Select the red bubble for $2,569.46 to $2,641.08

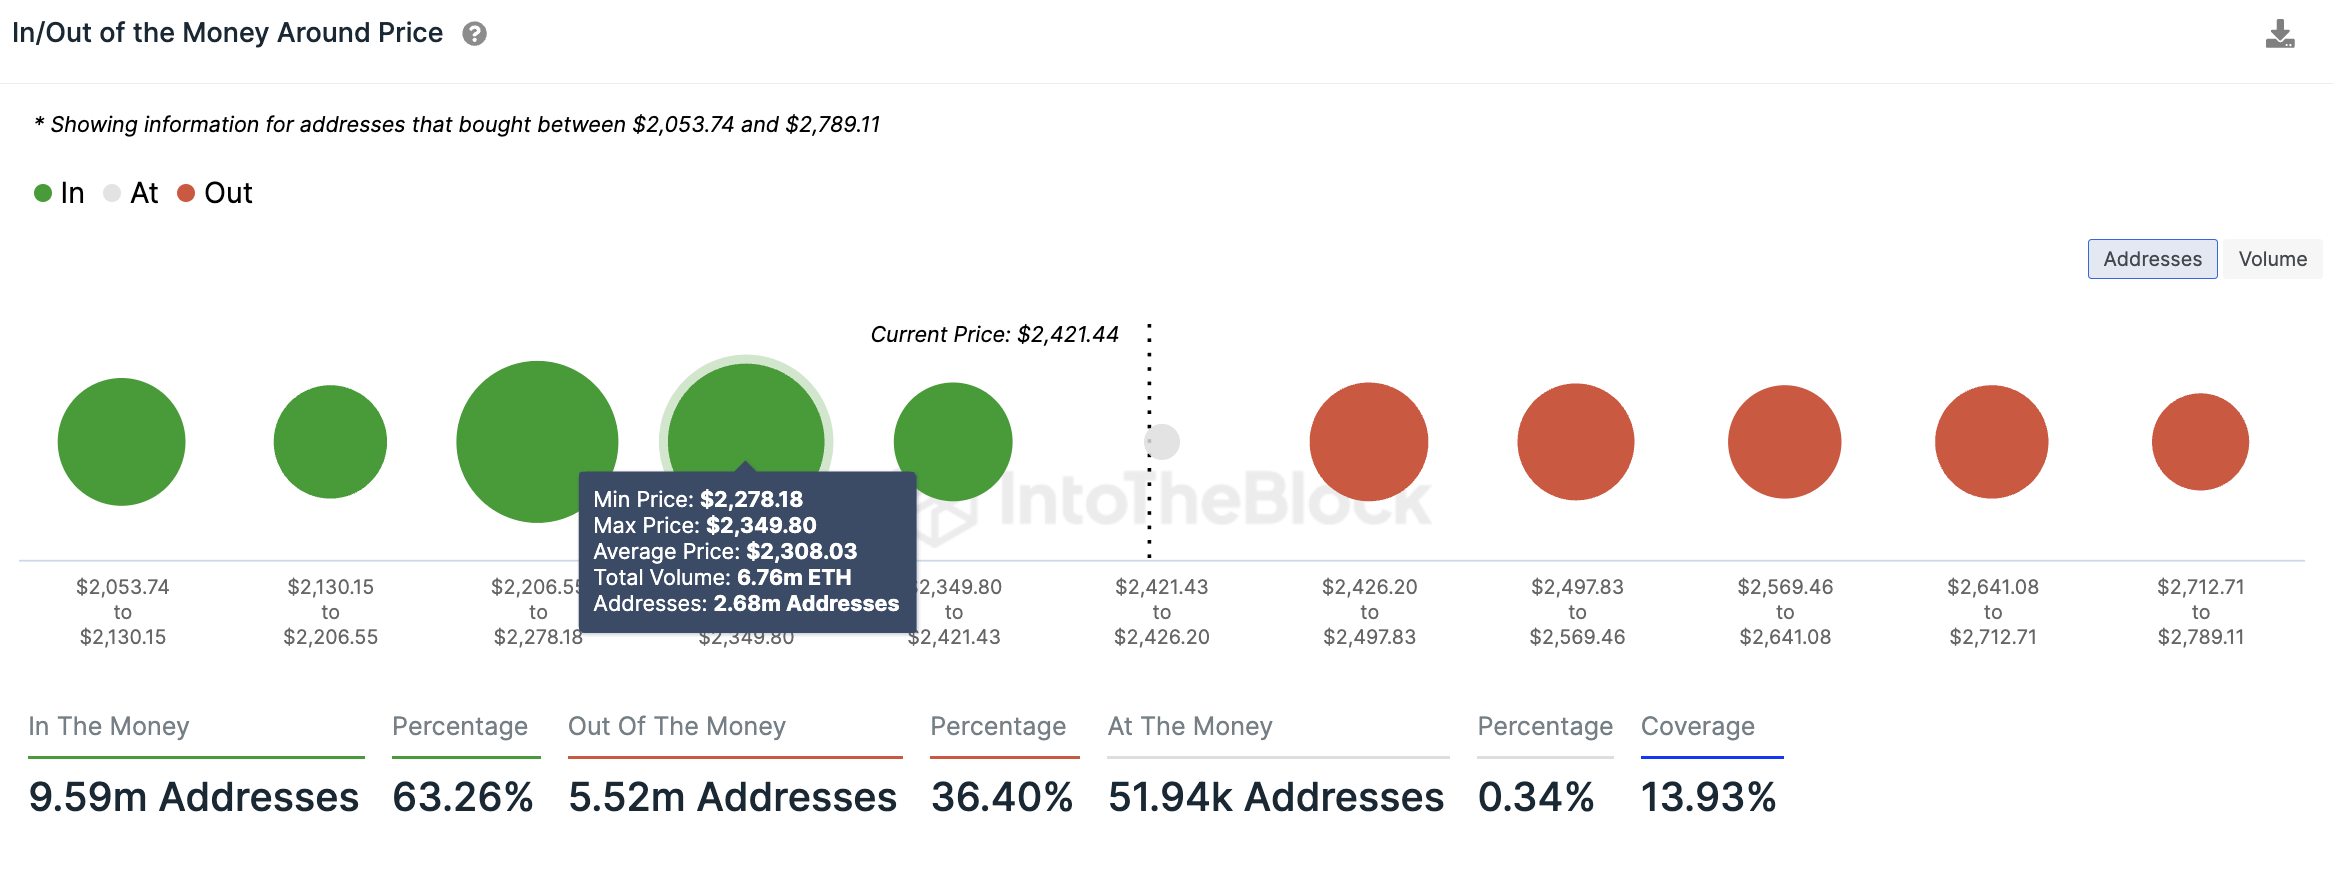pos(1784,441)
